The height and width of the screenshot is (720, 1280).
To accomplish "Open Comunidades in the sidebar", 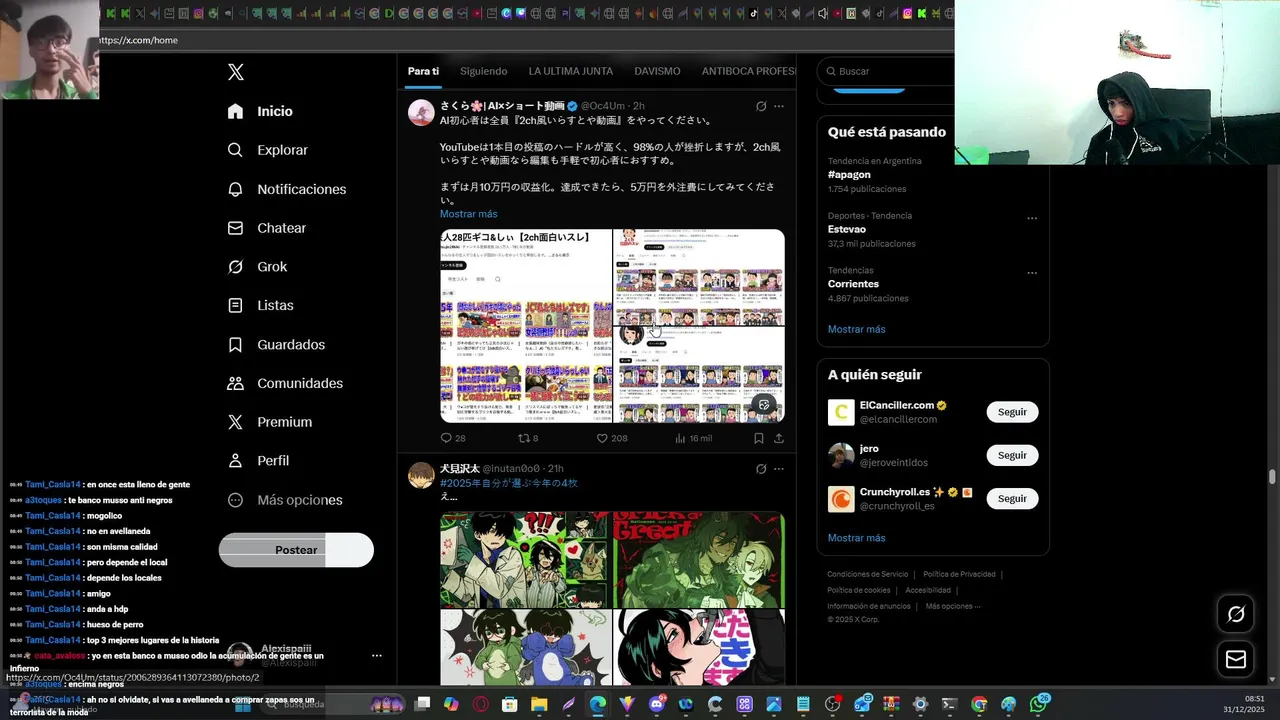I will coord(285,383).
